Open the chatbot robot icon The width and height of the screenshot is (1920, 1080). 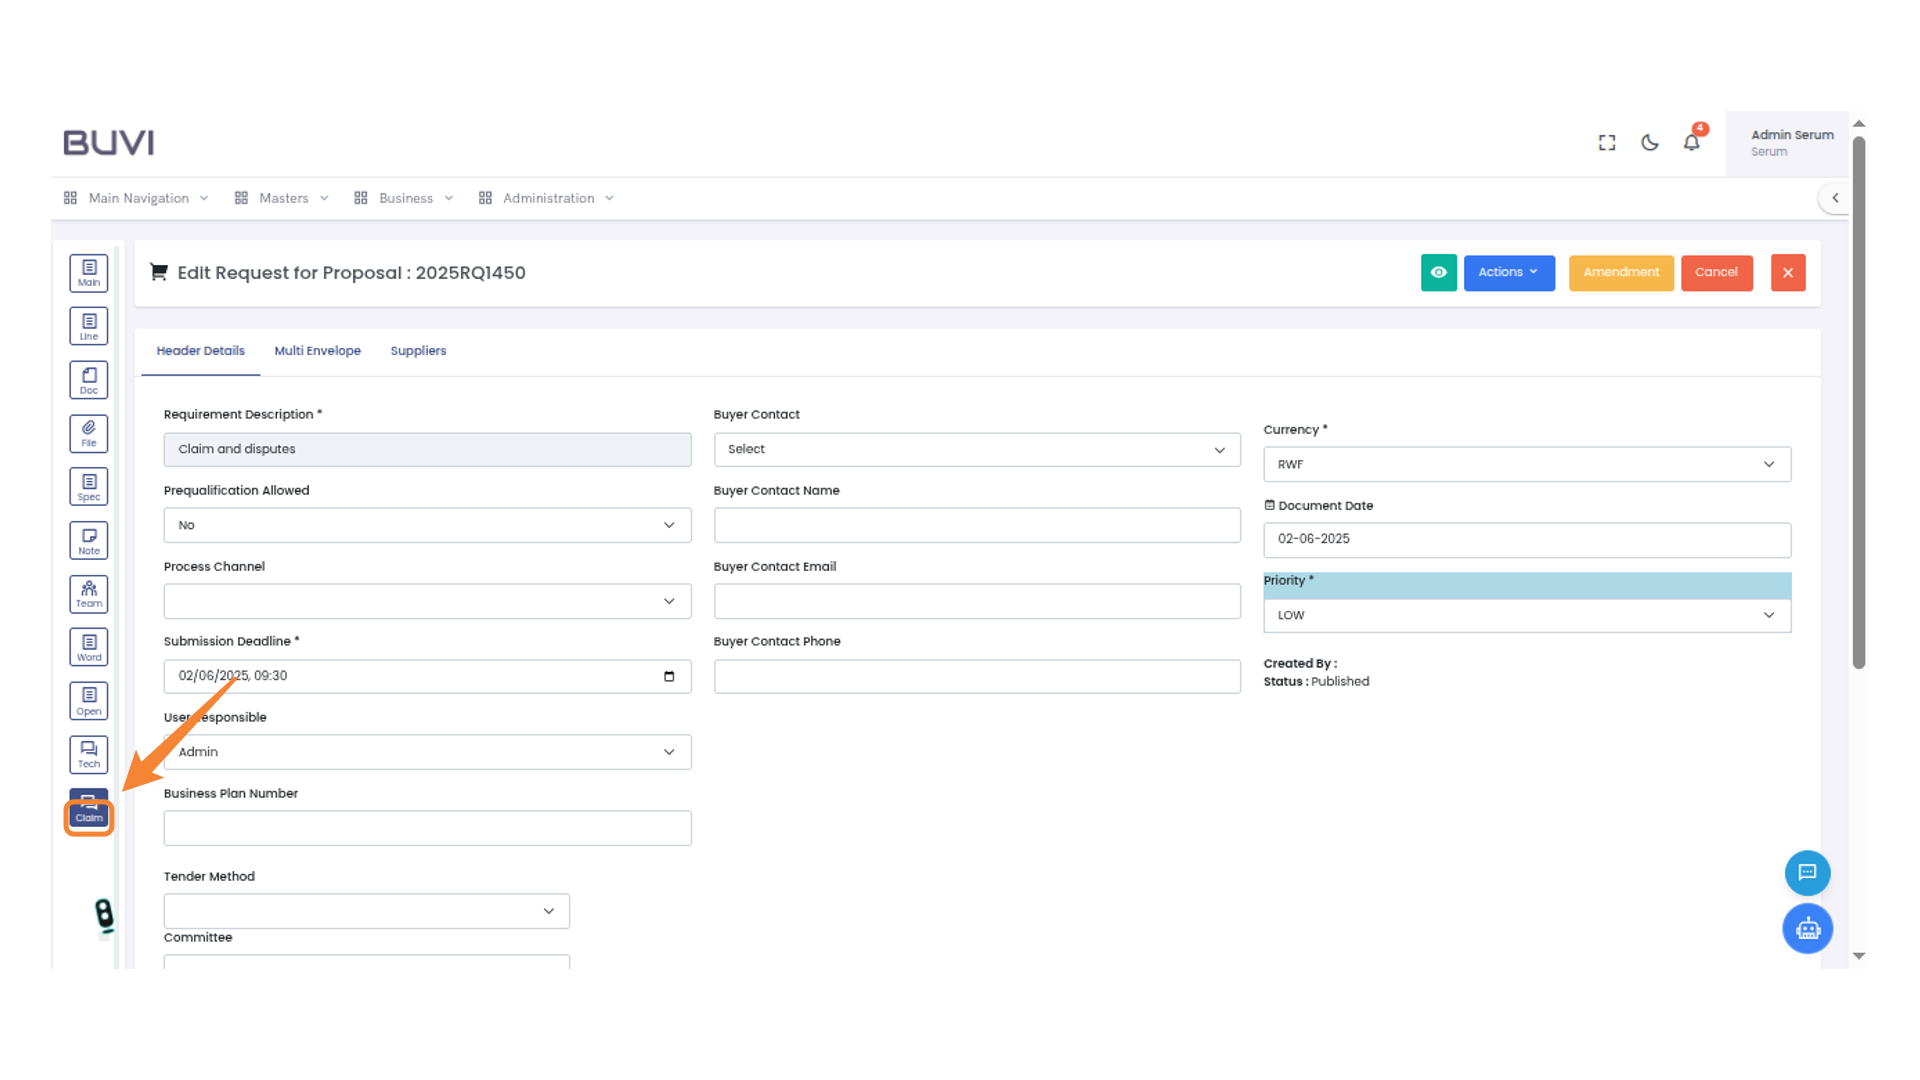click(1807, 929)
